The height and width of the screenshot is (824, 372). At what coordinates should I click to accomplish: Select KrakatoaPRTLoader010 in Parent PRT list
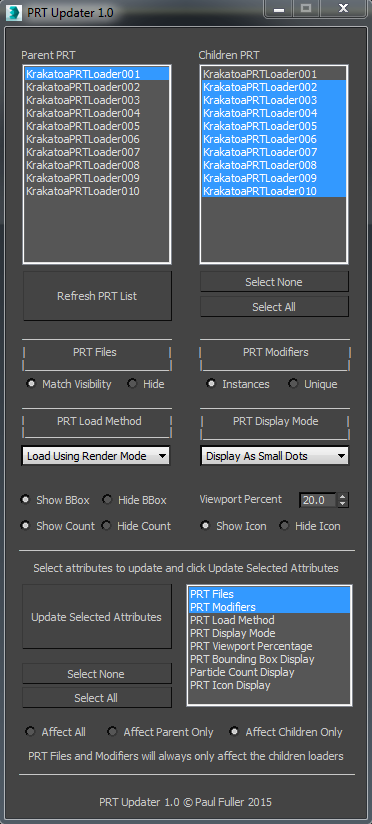pyautogui.click(x=97, y=191)
